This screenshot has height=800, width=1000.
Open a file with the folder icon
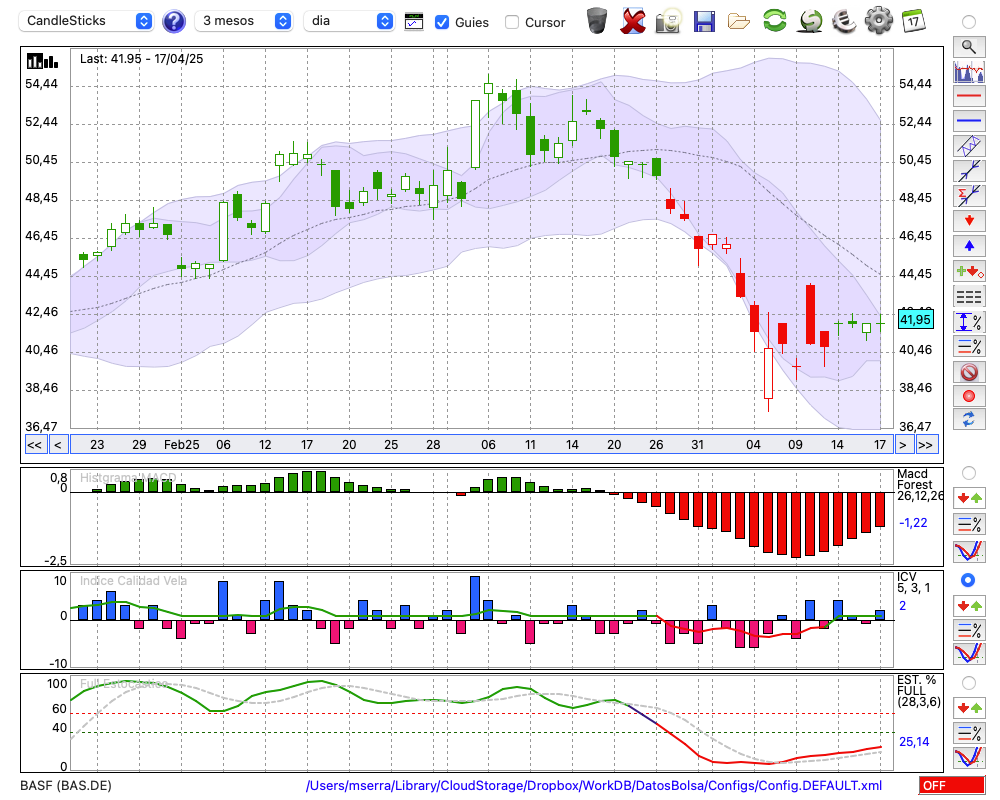[x=739, y=22]
